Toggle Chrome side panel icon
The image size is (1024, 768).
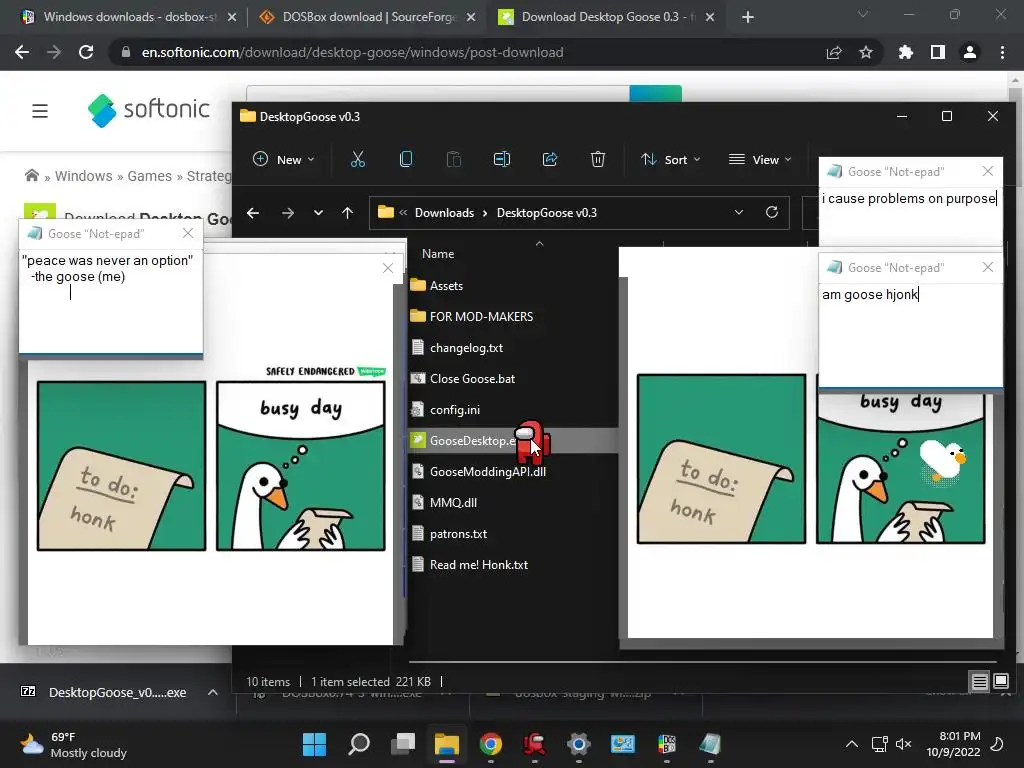(x=938, y=52)
